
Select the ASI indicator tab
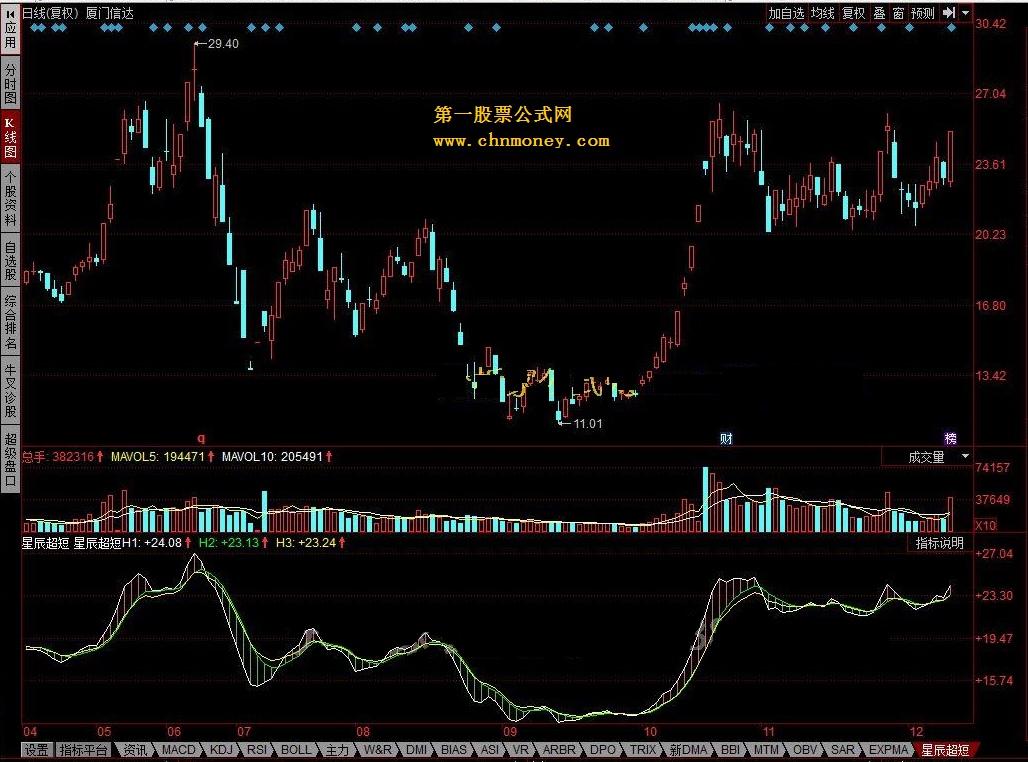tap(490, 750)
